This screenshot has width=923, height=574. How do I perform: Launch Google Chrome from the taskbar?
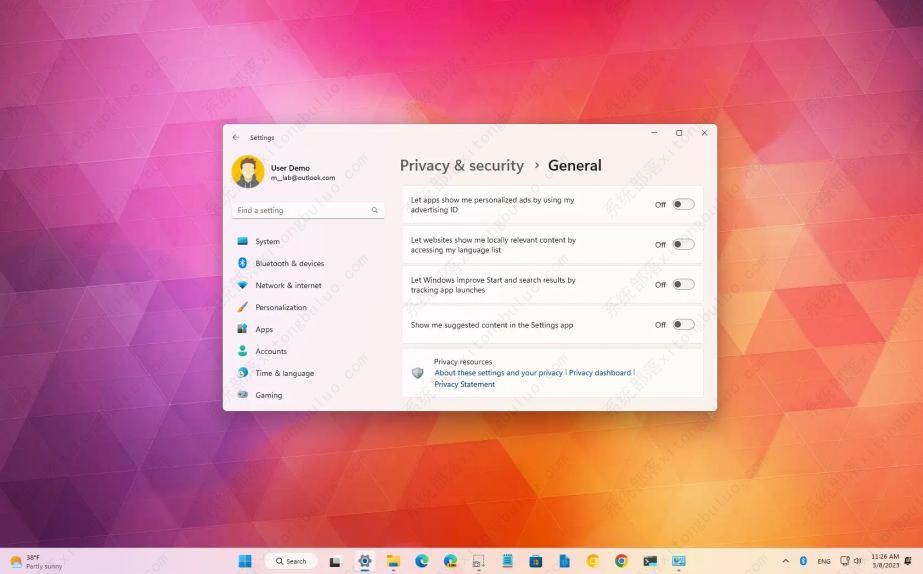pyautogui.click(x=621, y=561)
